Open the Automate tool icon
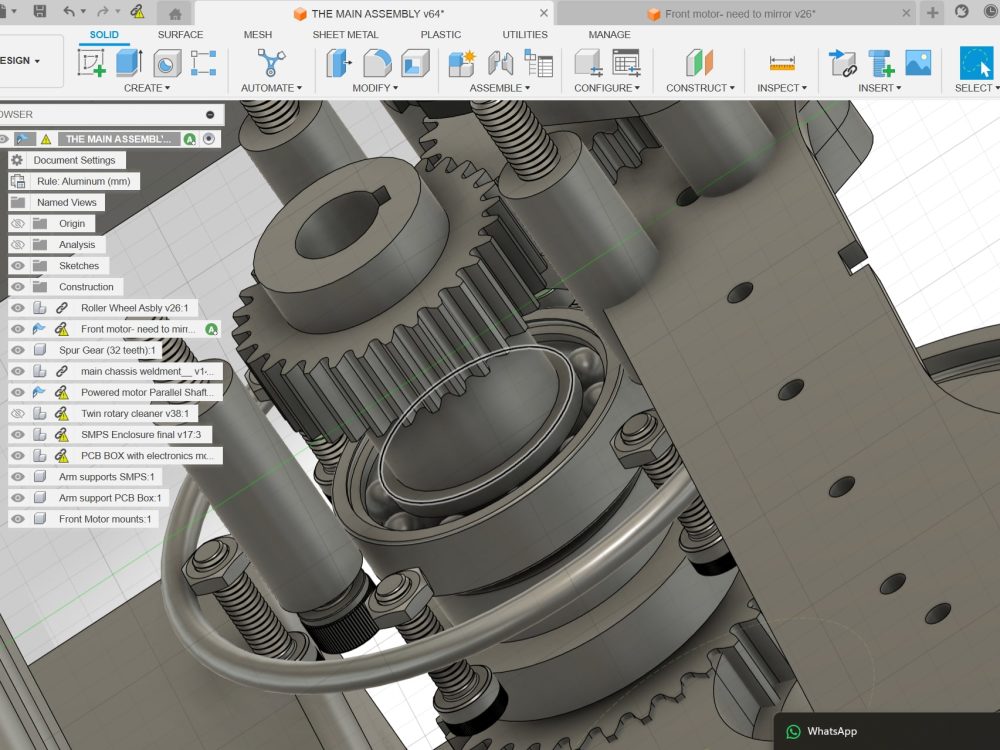Screen dimensions: 1000x750 270,63
